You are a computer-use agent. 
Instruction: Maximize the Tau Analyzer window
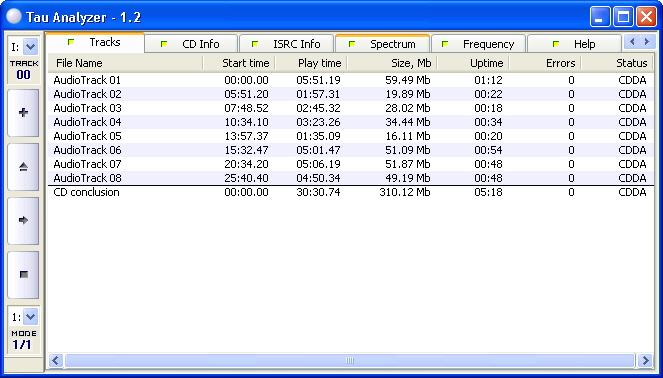click(x=623, y=17)
